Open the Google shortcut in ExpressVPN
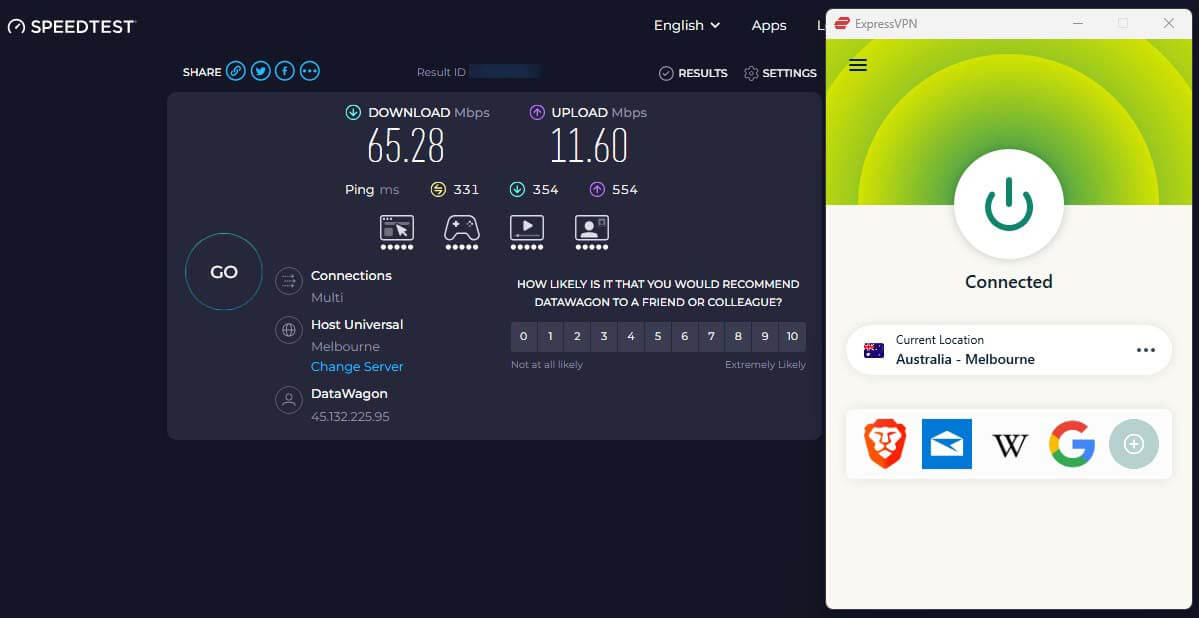The width and height of the screenshot is (1199, 618). click(x=1071, y=444)
